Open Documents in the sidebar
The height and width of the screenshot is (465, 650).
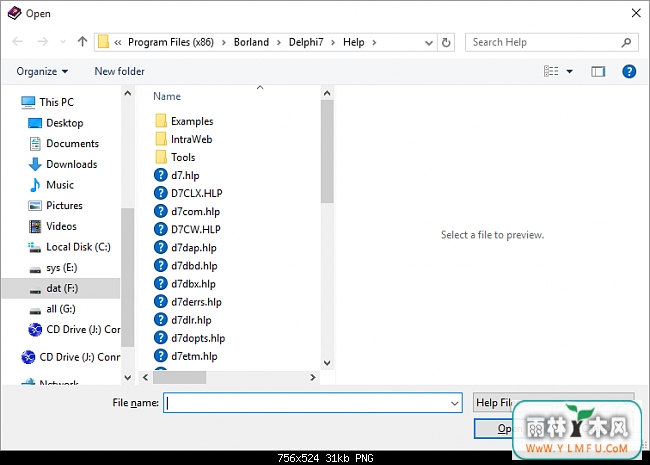[72, 143]
